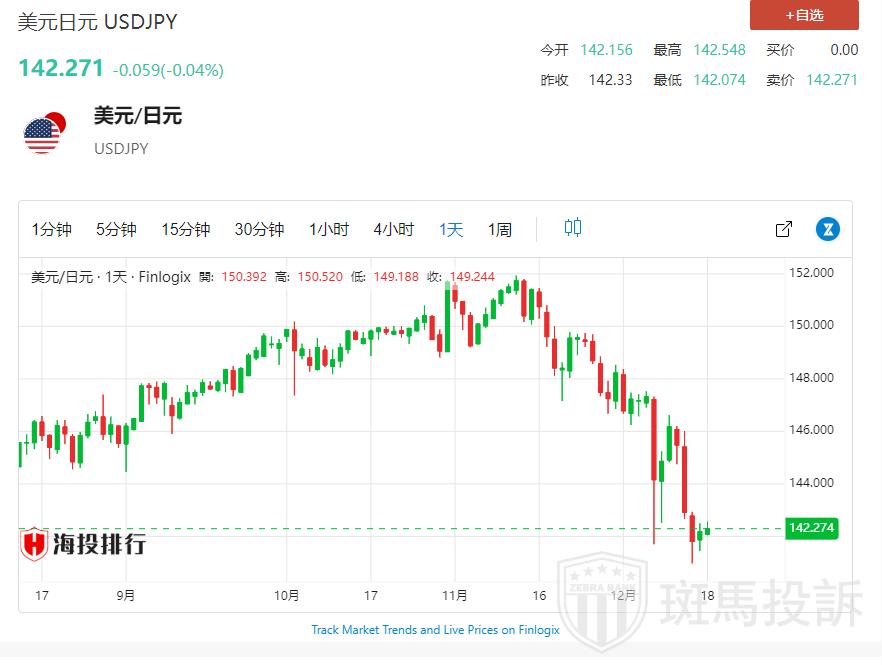882x665 pixels.
Task: Click the 11月 marker on time axis
Action: coord(455,595)
